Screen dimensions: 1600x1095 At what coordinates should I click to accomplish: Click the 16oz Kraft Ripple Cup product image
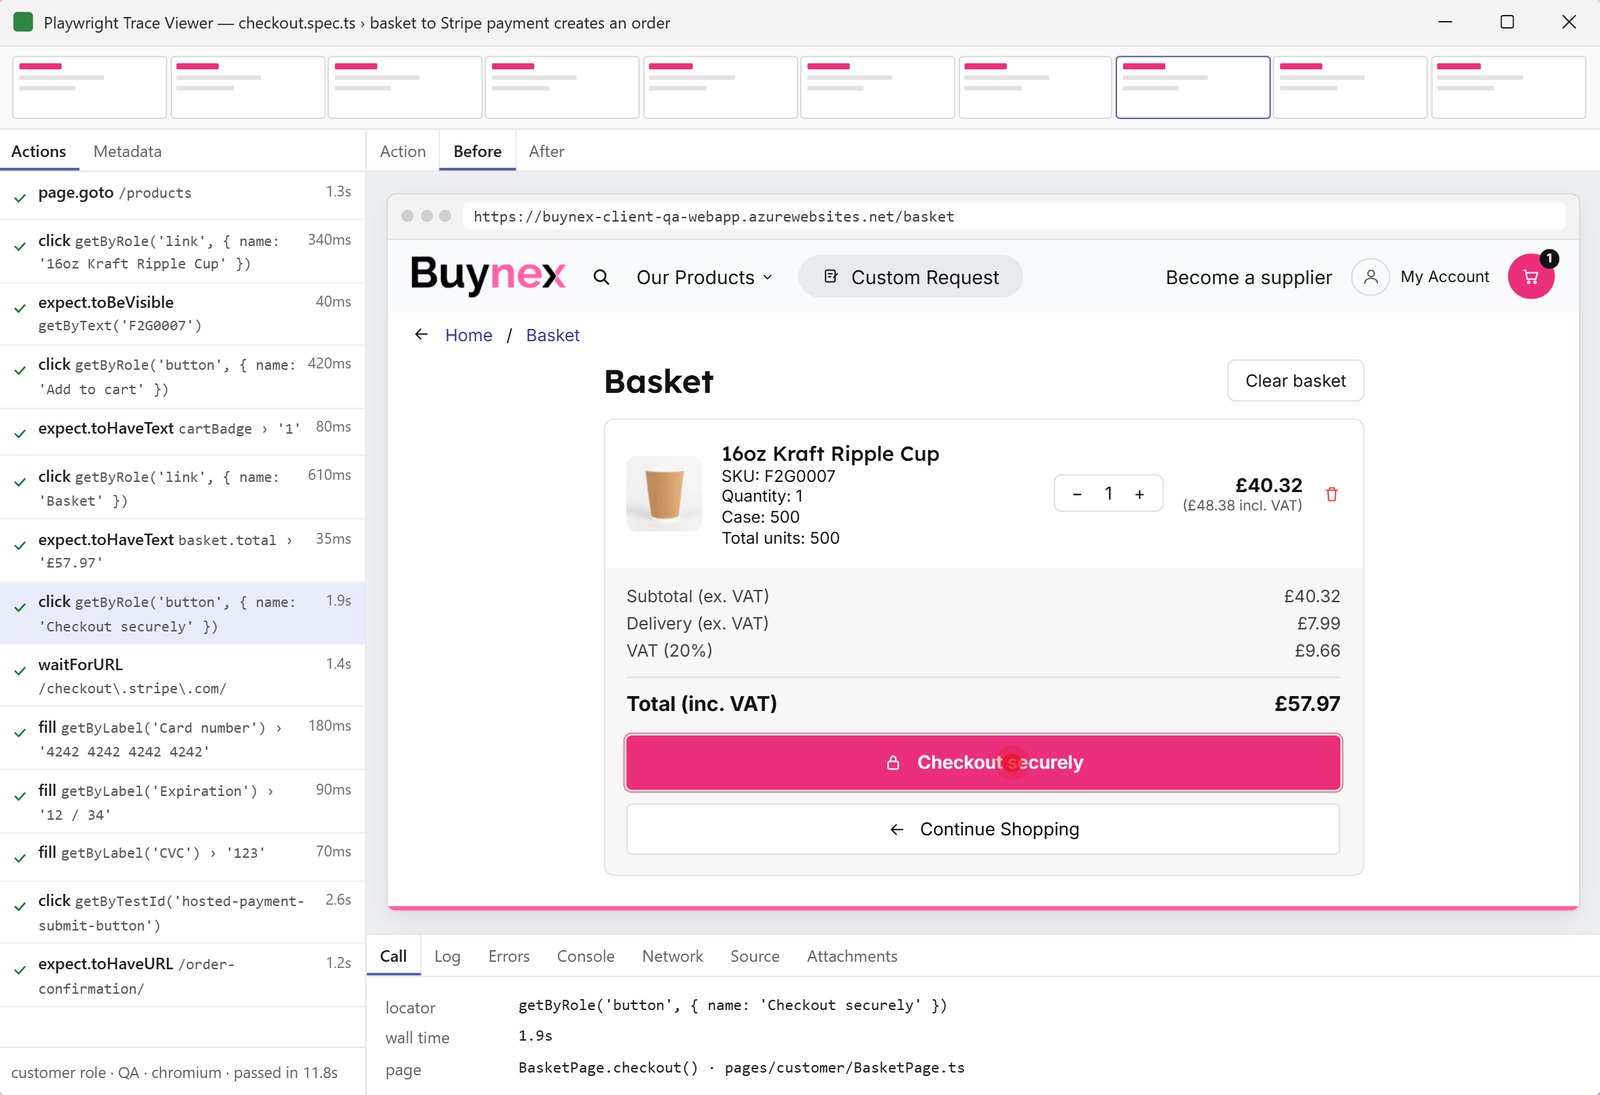point(664,494)
